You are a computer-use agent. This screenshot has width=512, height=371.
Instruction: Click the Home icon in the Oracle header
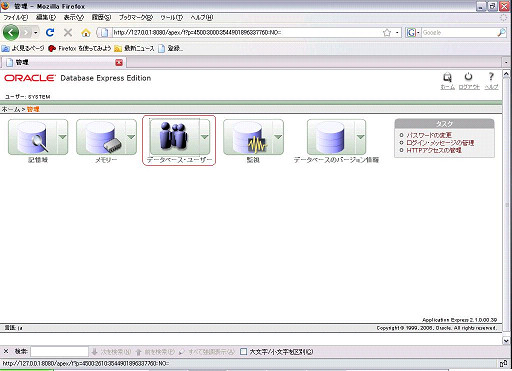tap(447, 77)
